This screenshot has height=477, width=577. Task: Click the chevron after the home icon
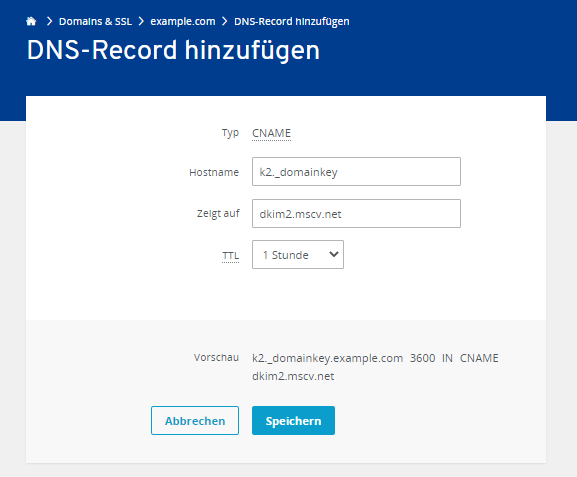point(49,21)
